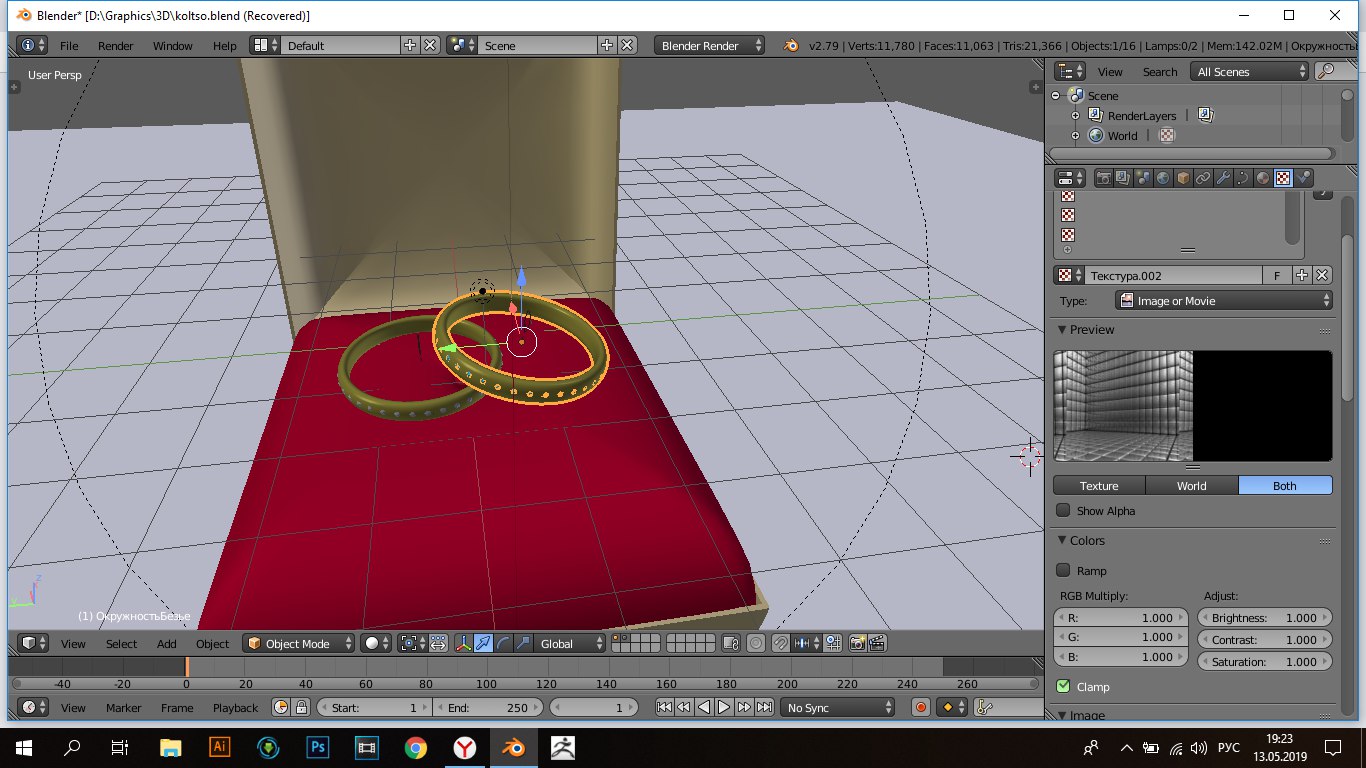Click the manipulate center points icon
Image resolution: width=1366 pixels, height=768 pixels.
(438, 643)
